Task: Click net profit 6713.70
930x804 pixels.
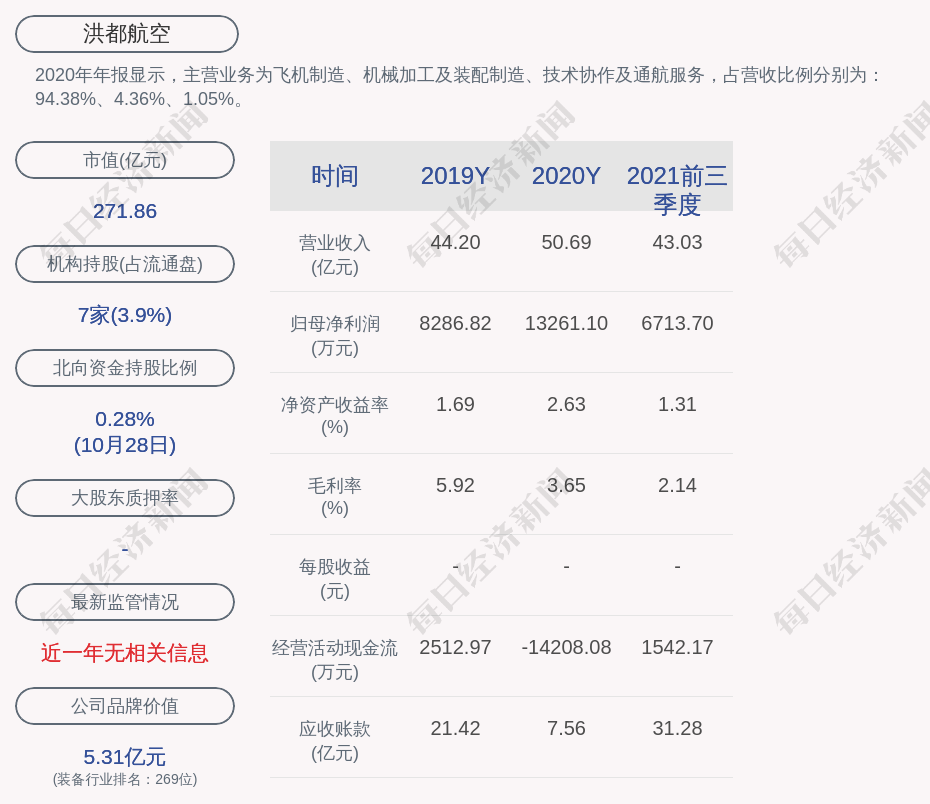Action: (677, 323)
